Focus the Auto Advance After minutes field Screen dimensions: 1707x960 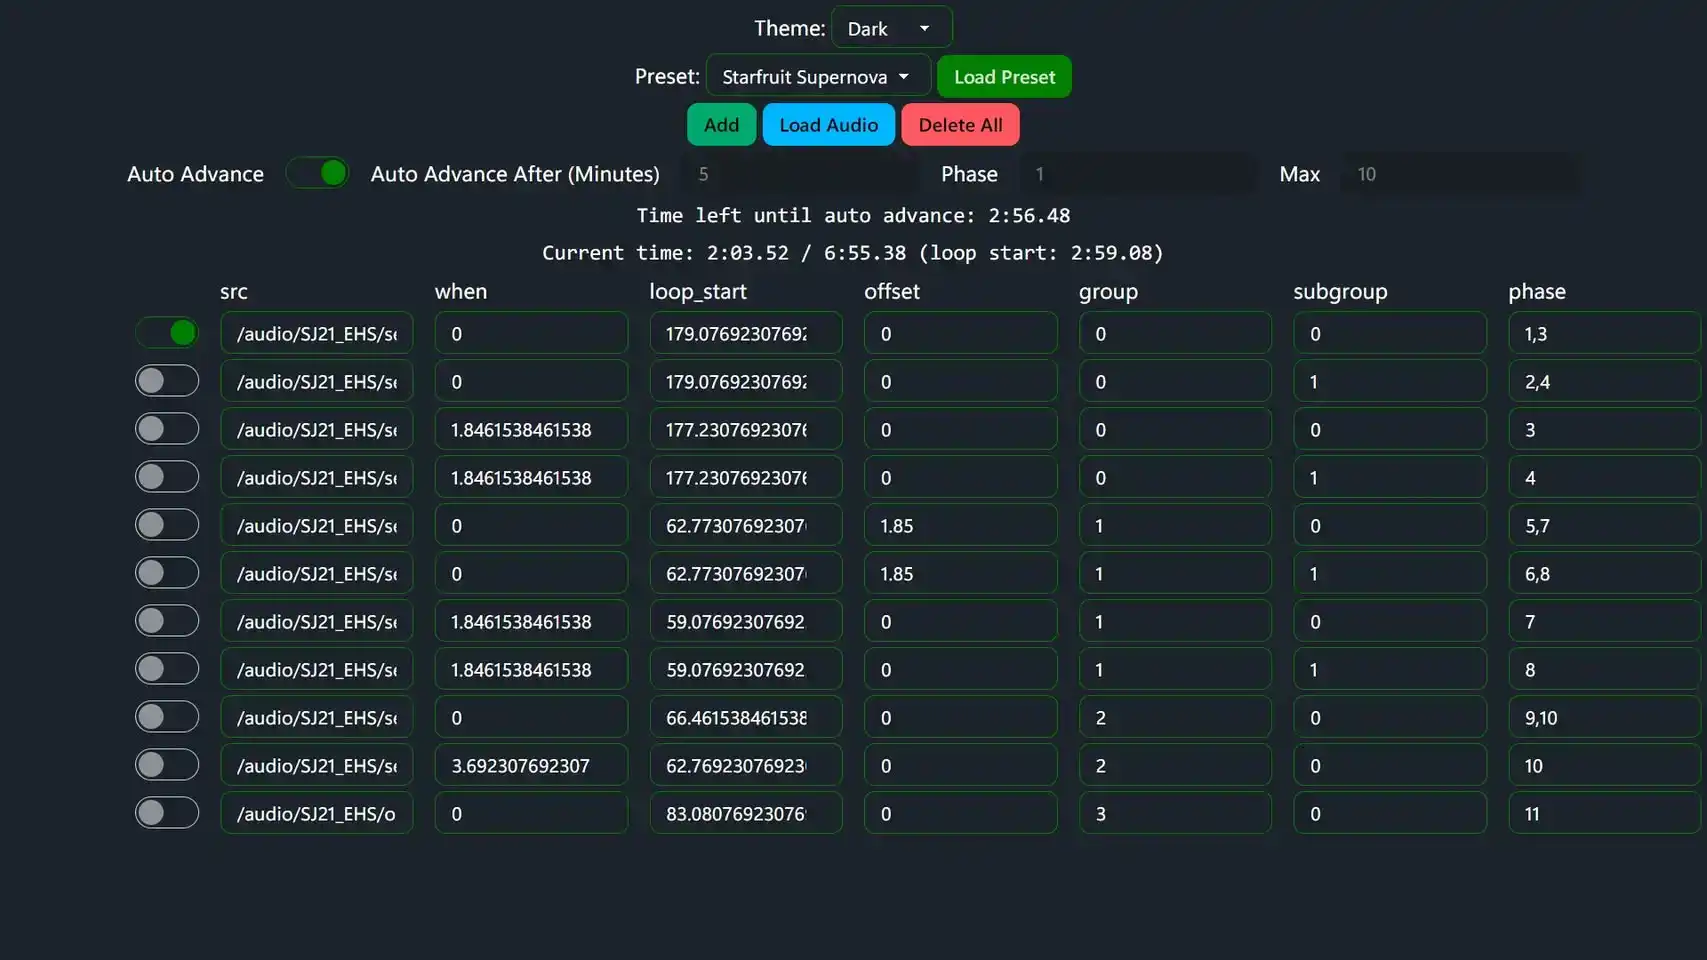tap(800, 174)
